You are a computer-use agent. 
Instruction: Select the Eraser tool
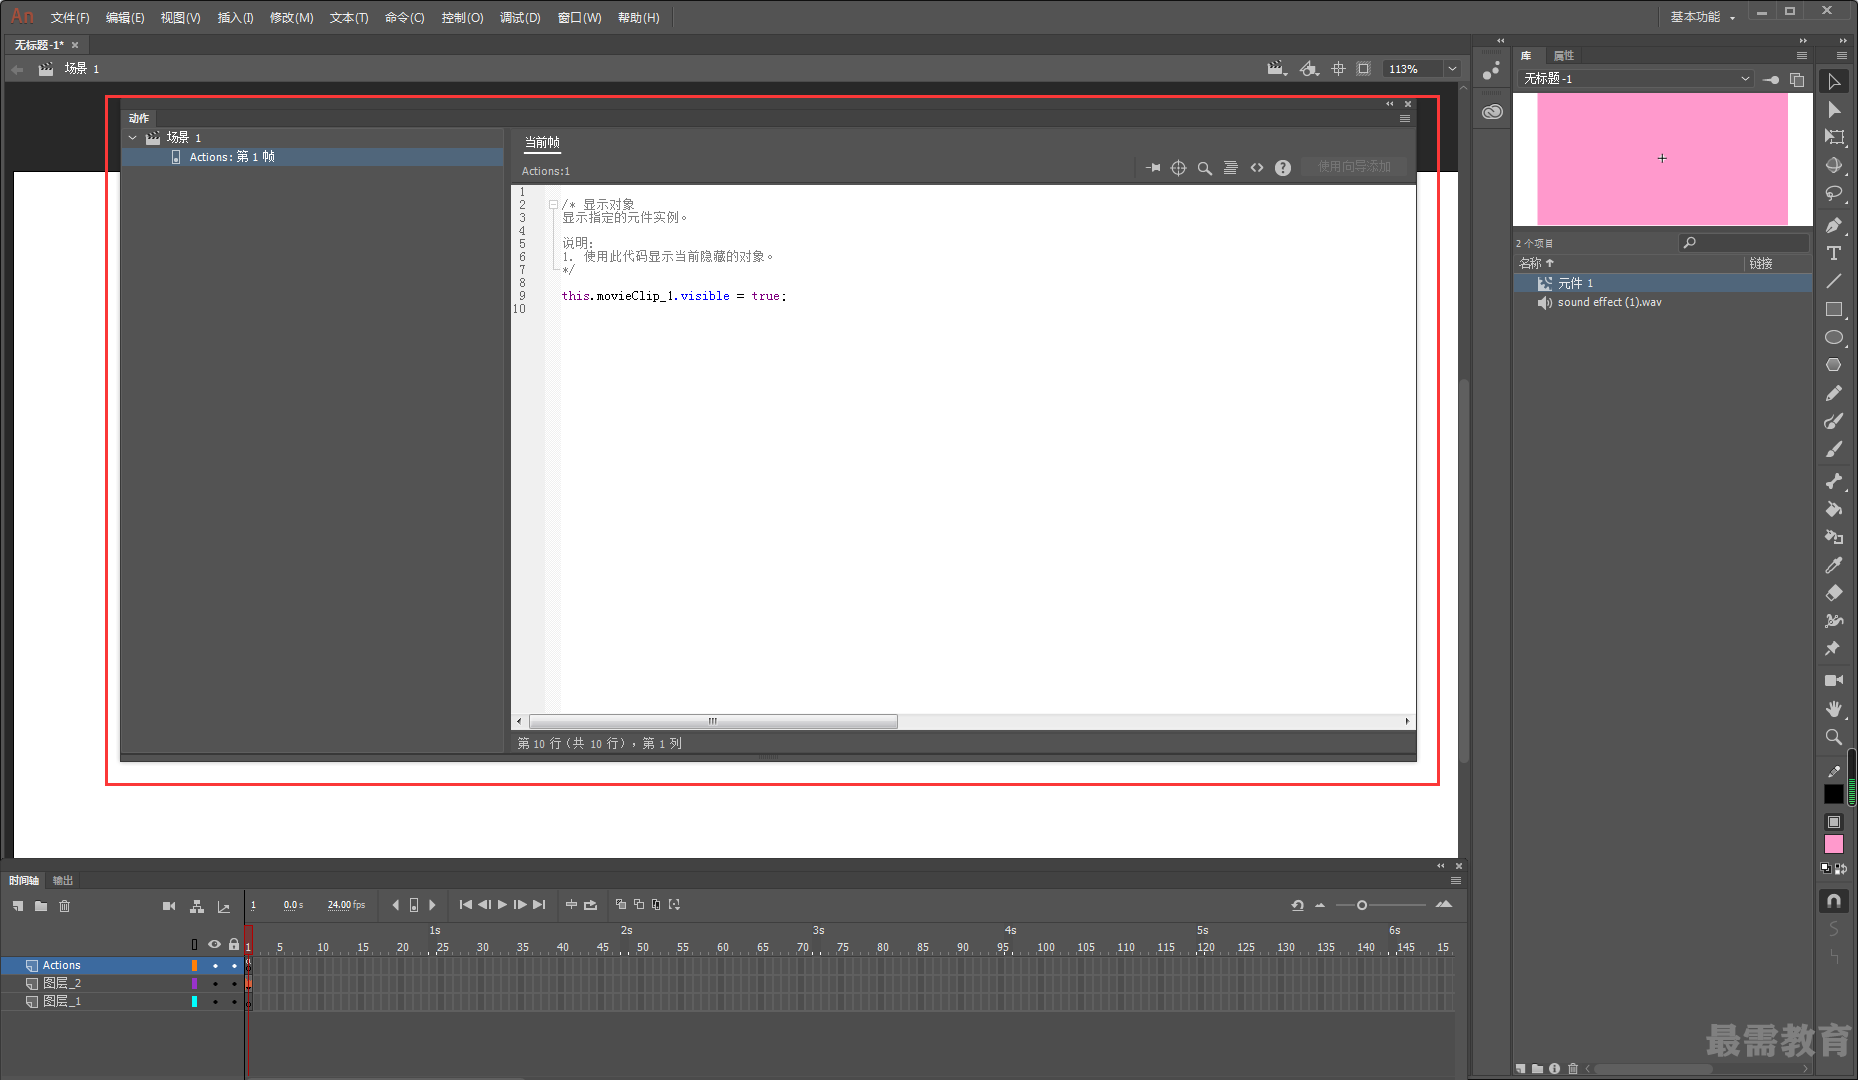tap(1834, 593)
